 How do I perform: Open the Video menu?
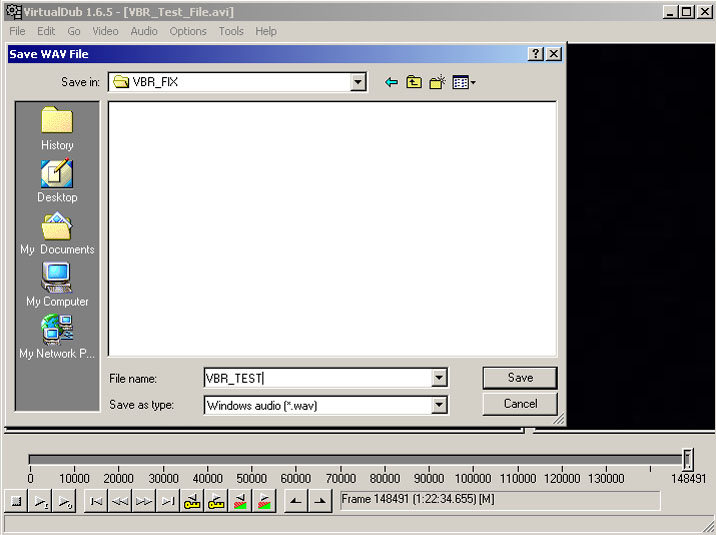(x=105, y=31)
